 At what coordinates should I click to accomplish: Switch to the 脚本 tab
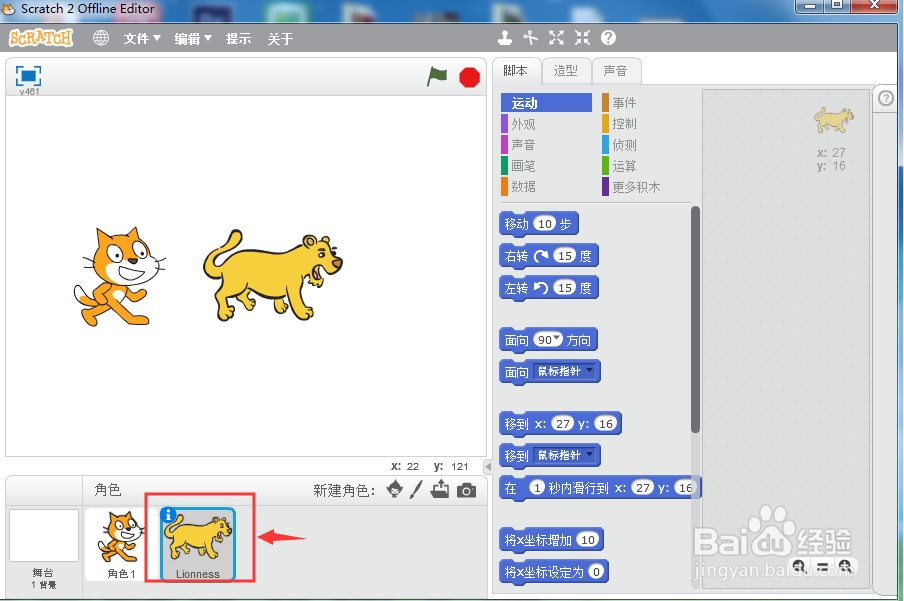tap(515, 71)
